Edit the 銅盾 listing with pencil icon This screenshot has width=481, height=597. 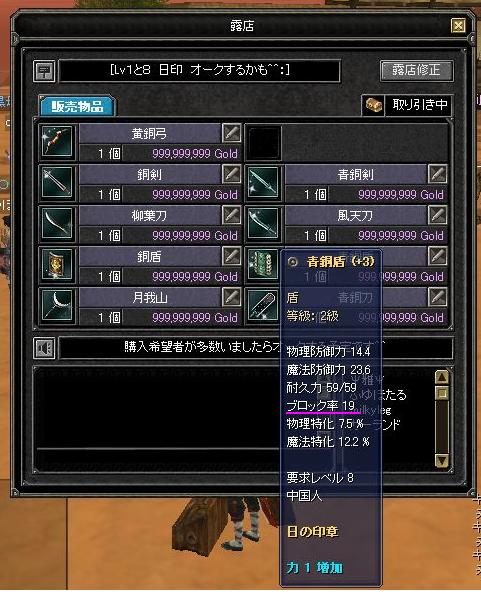pyautogui.click(x=232, y=256)
